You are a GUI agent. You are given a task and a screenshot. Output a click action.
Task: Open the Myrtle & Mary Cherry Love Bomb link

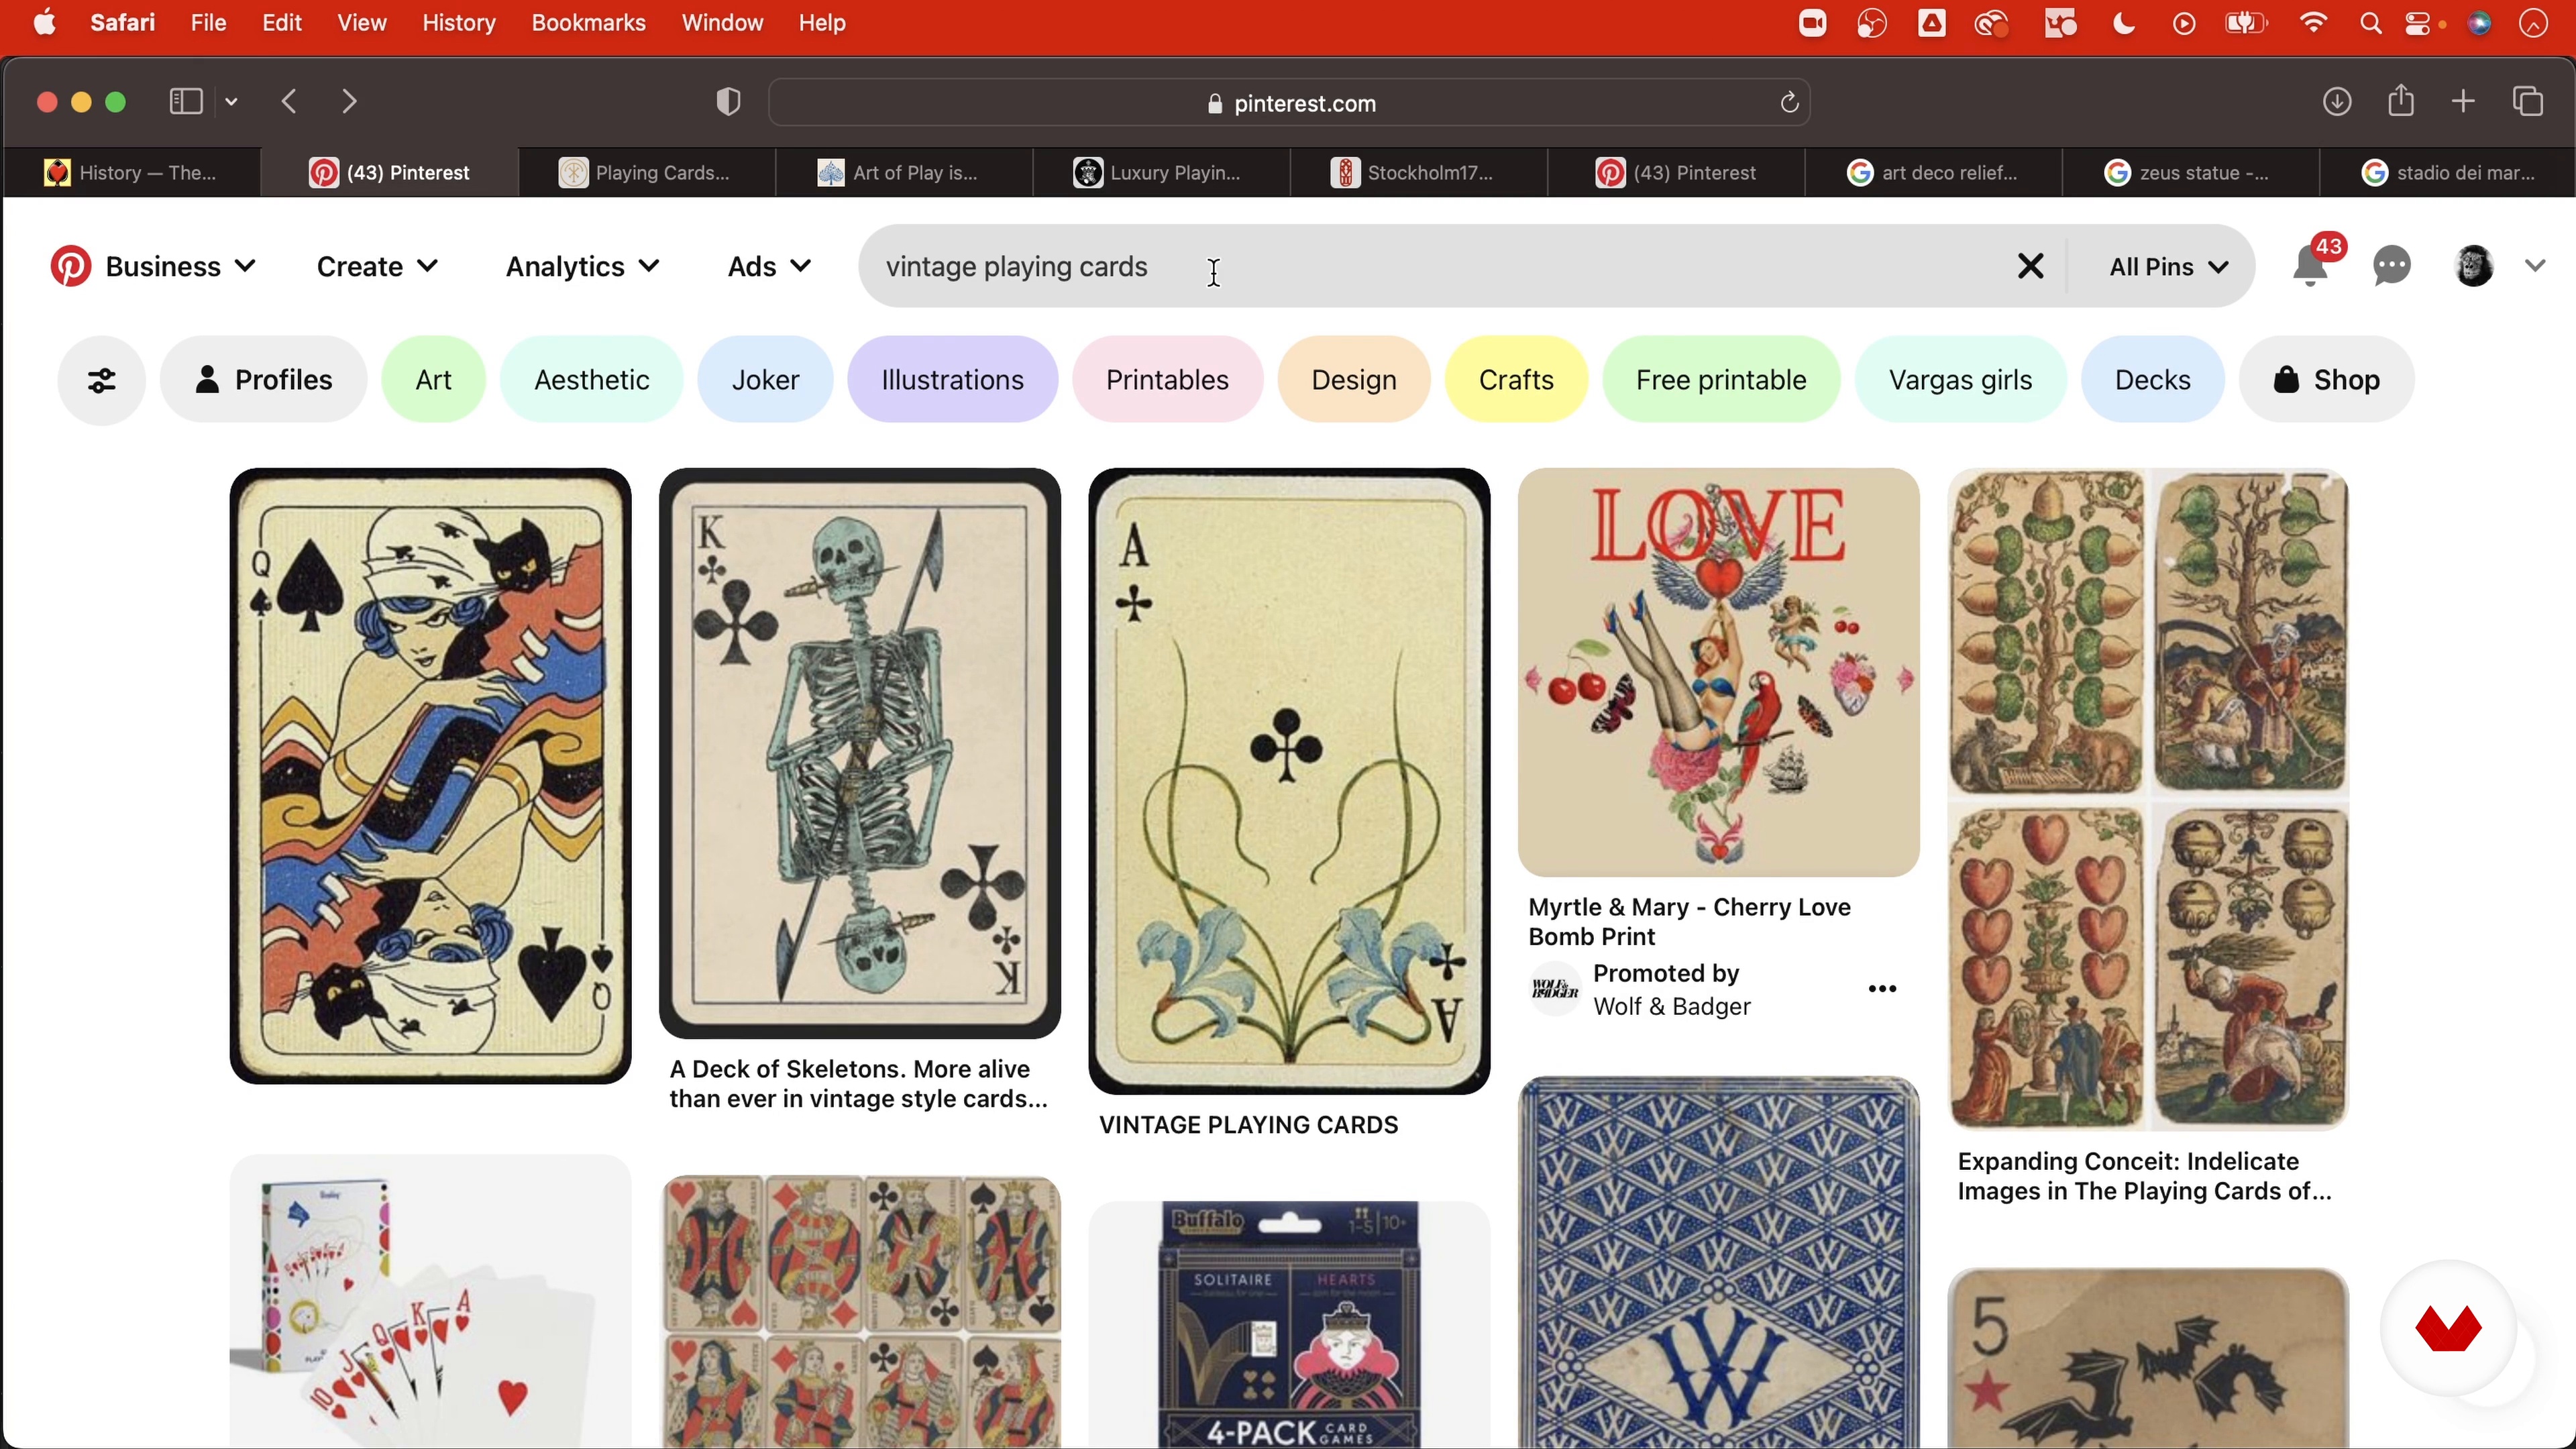tap(1690, 922)
